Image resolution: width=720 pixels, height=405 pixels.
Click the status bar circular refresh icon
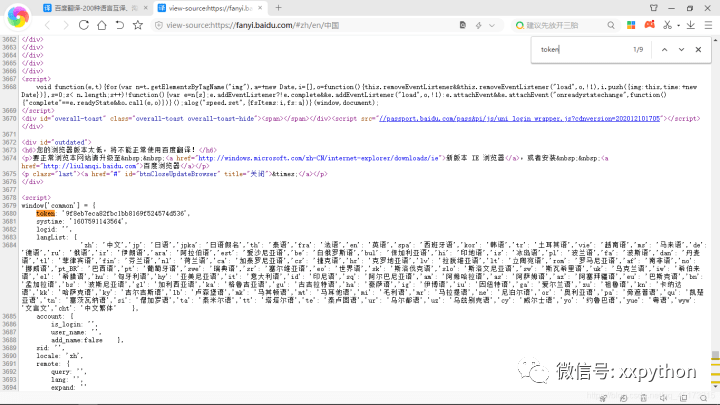[x=623, y=398]
